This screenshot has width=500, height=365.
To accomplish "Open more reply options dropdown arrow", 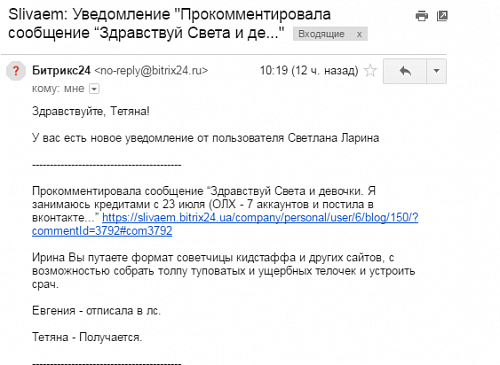I will [x=436, y=71].
